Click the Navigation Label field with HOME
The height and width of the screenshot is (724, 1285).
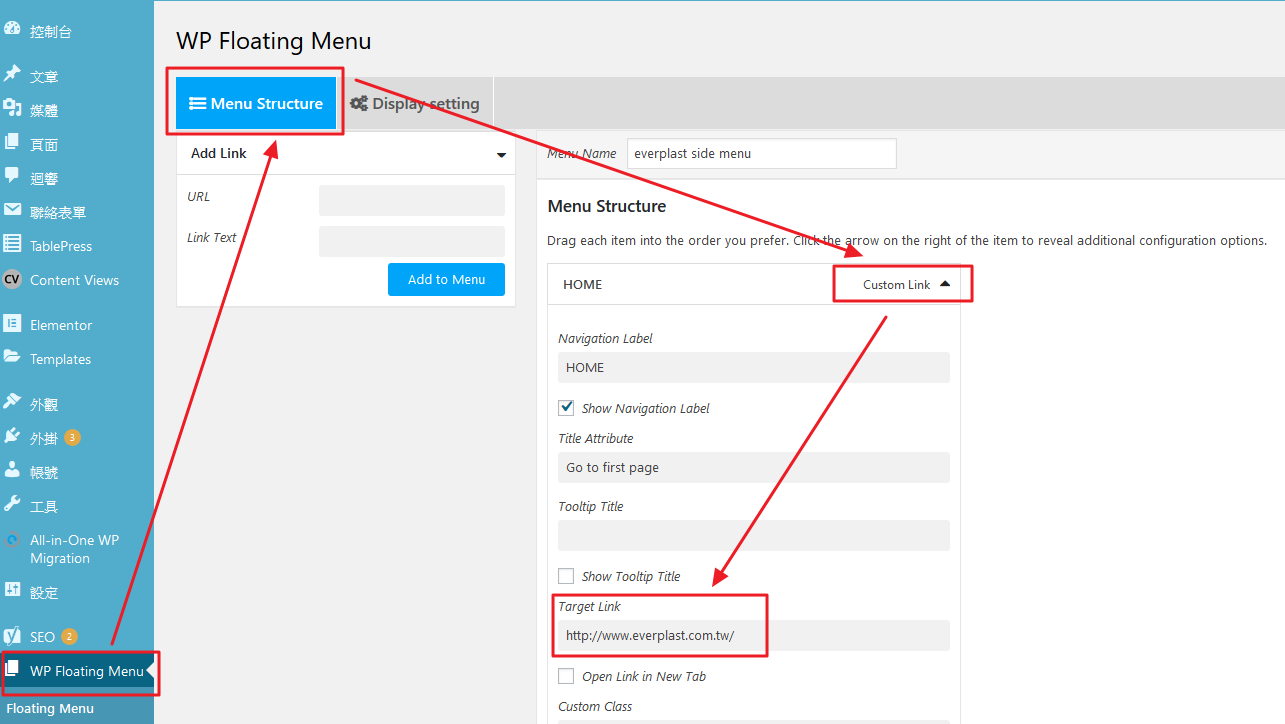coord(753,367)
